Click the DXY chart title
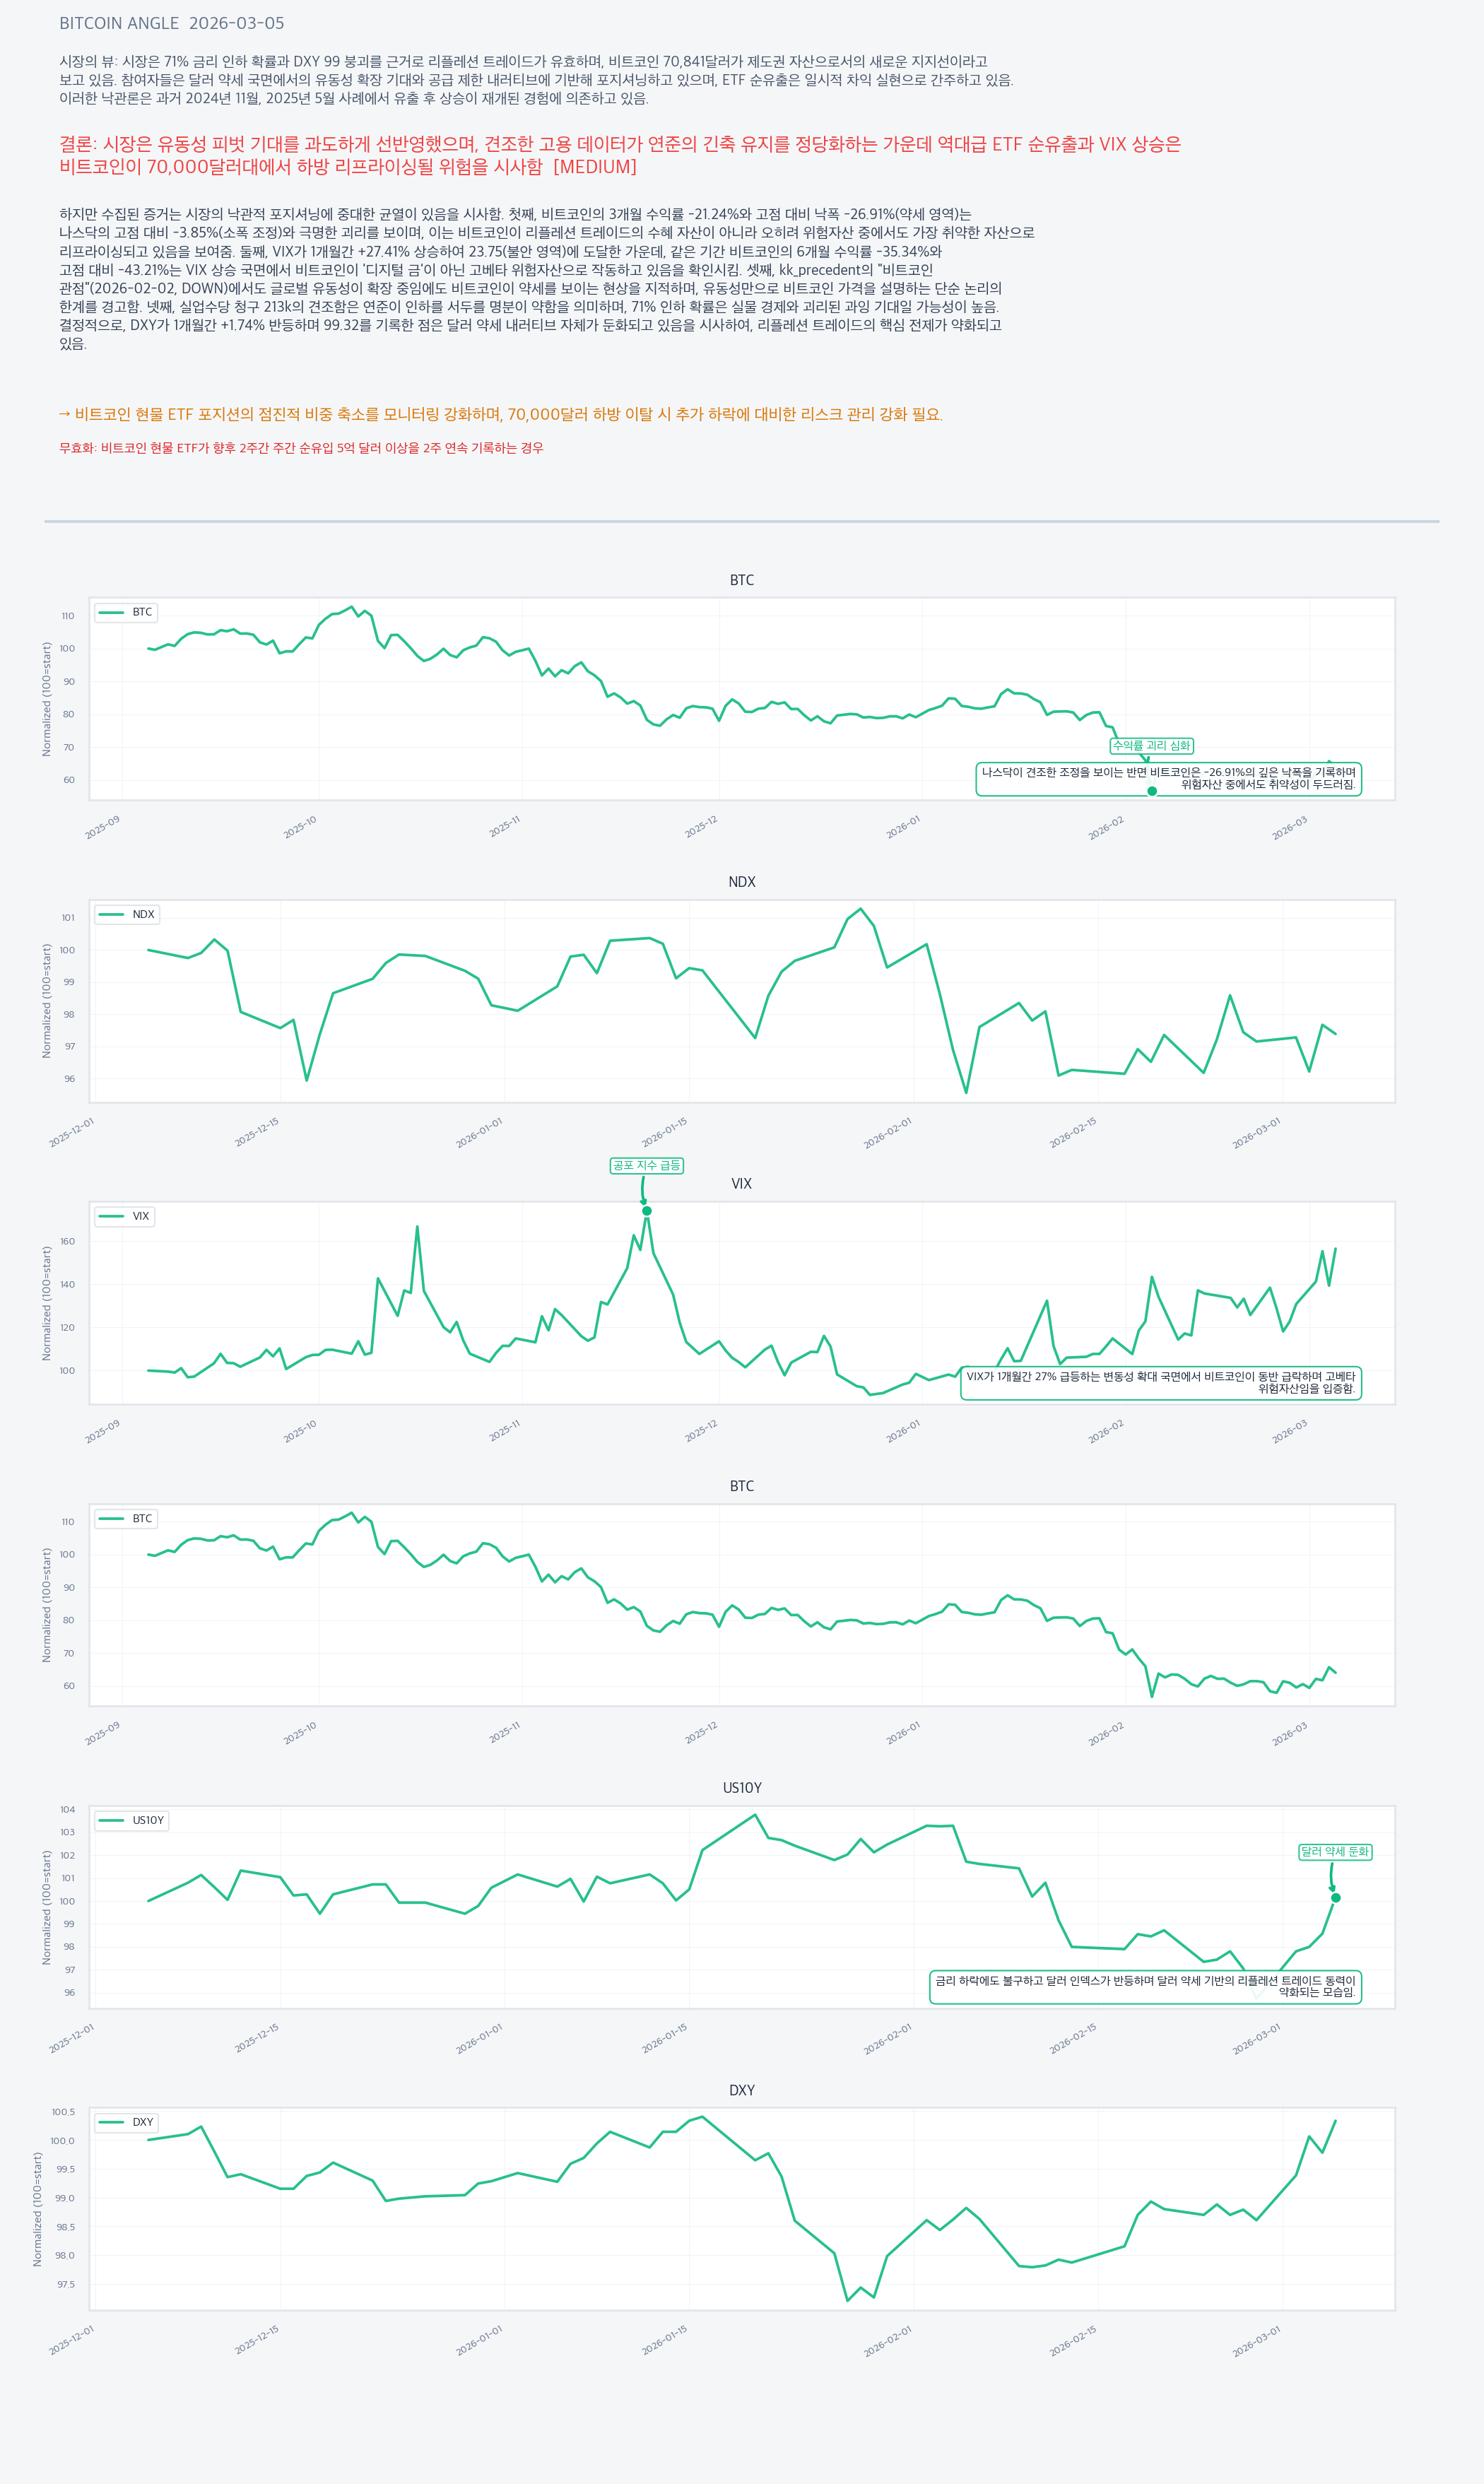The image size is (1484, 2484). tap(742, 2090)
